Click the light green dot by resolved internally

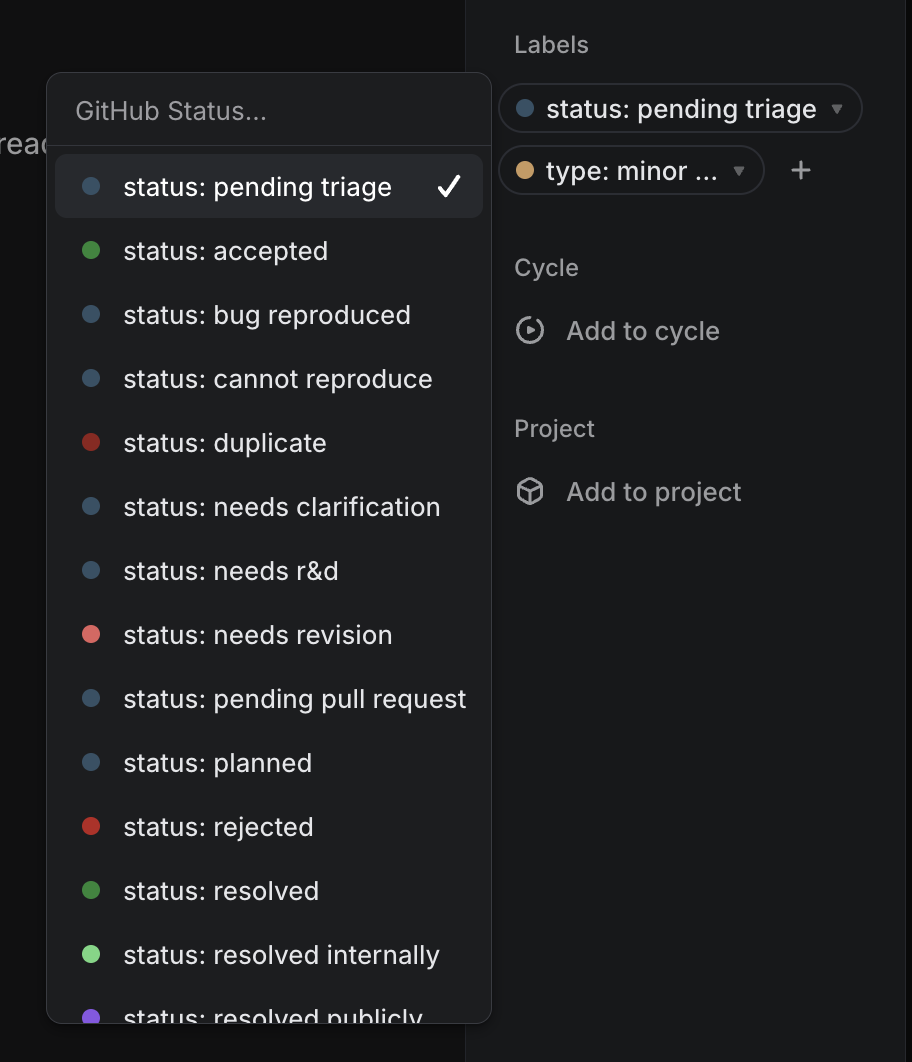tap(91, 954)
